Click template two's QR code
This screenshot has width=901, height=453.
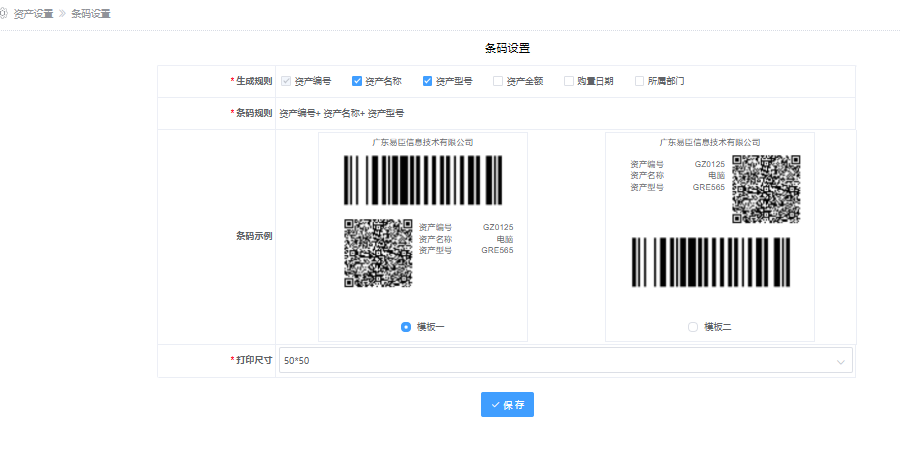click(766, 189)
